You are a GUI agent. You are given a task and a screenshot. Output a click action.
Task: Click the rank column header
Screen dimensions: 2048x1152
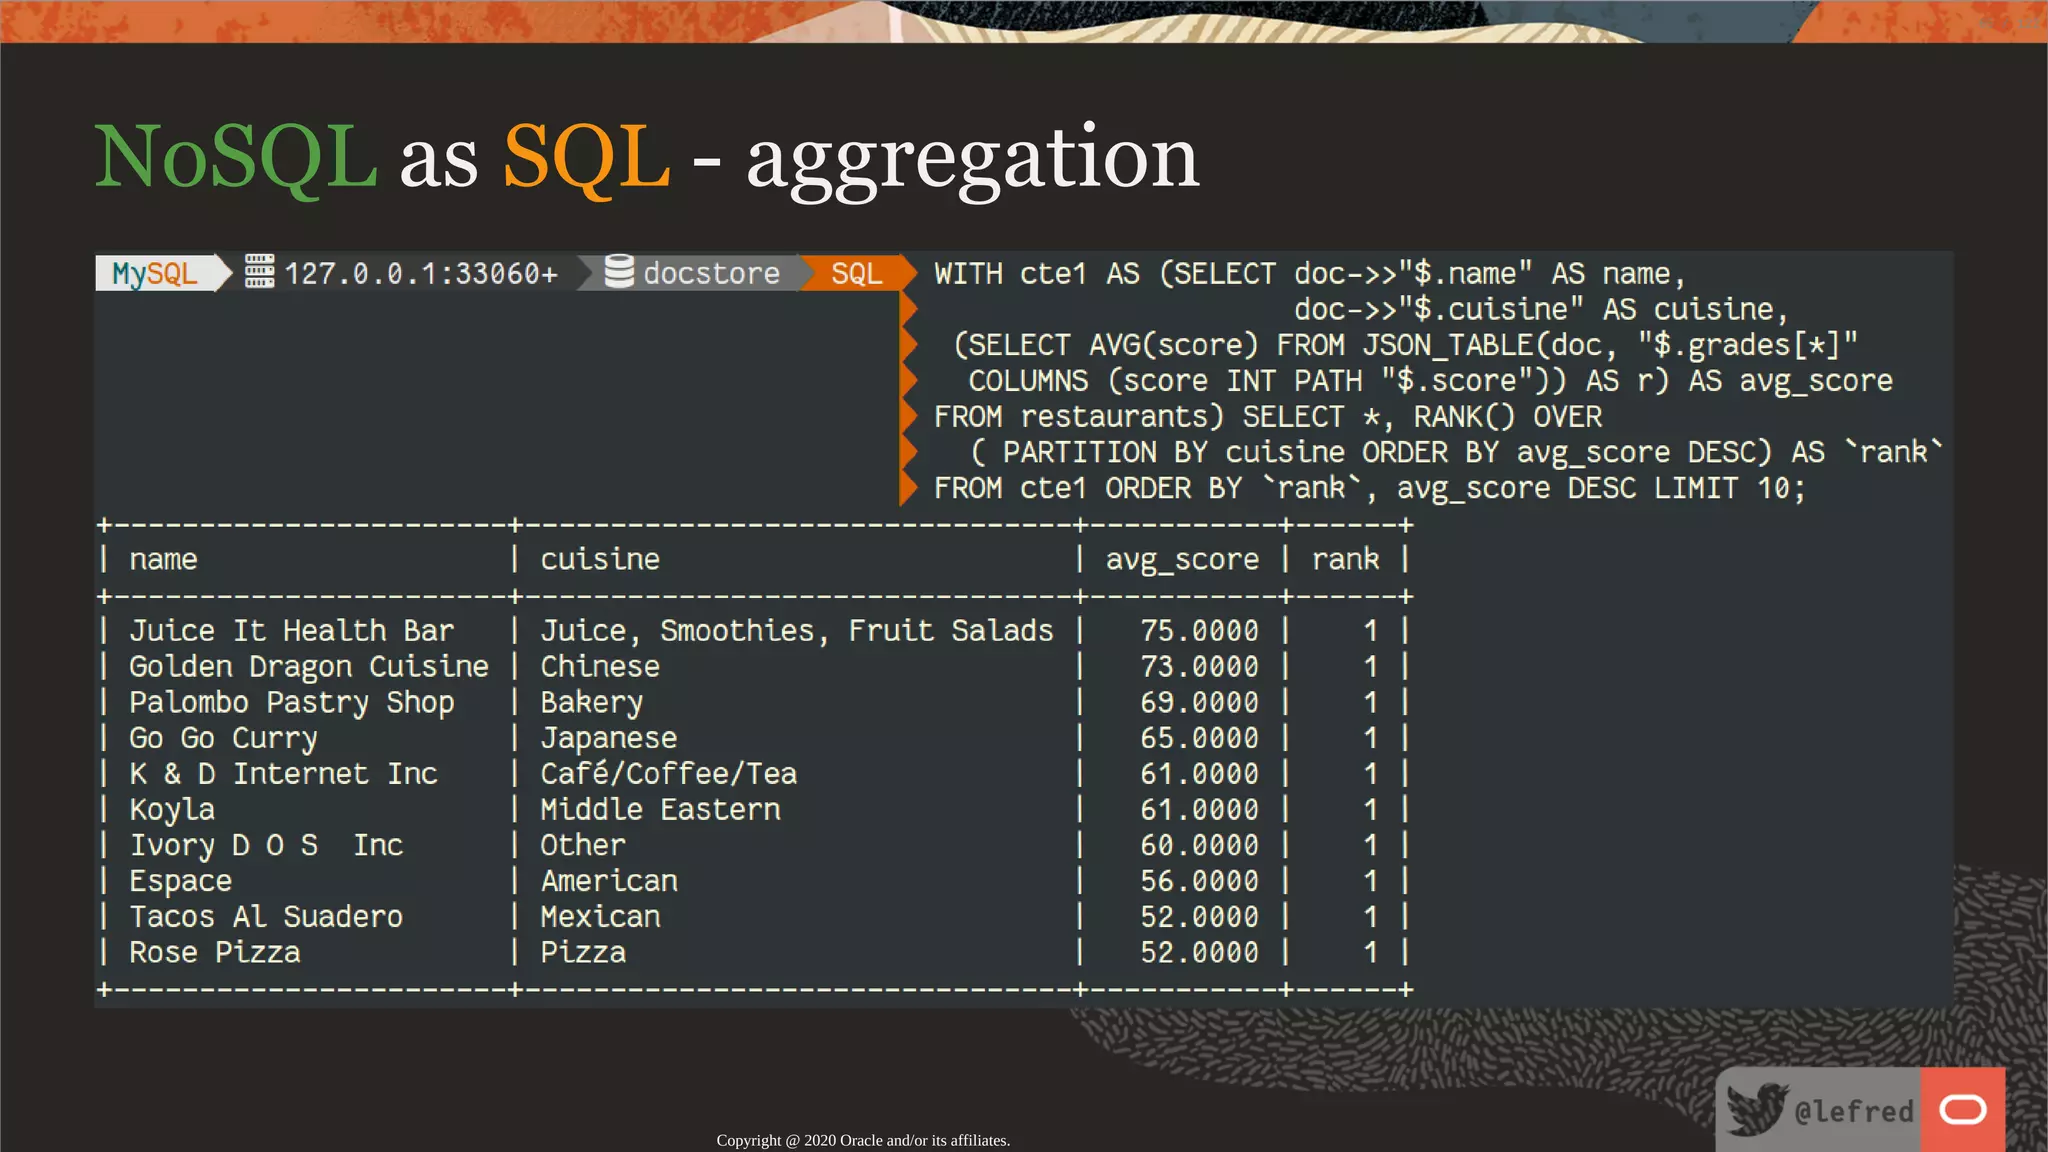click(x=1345, y=559)
